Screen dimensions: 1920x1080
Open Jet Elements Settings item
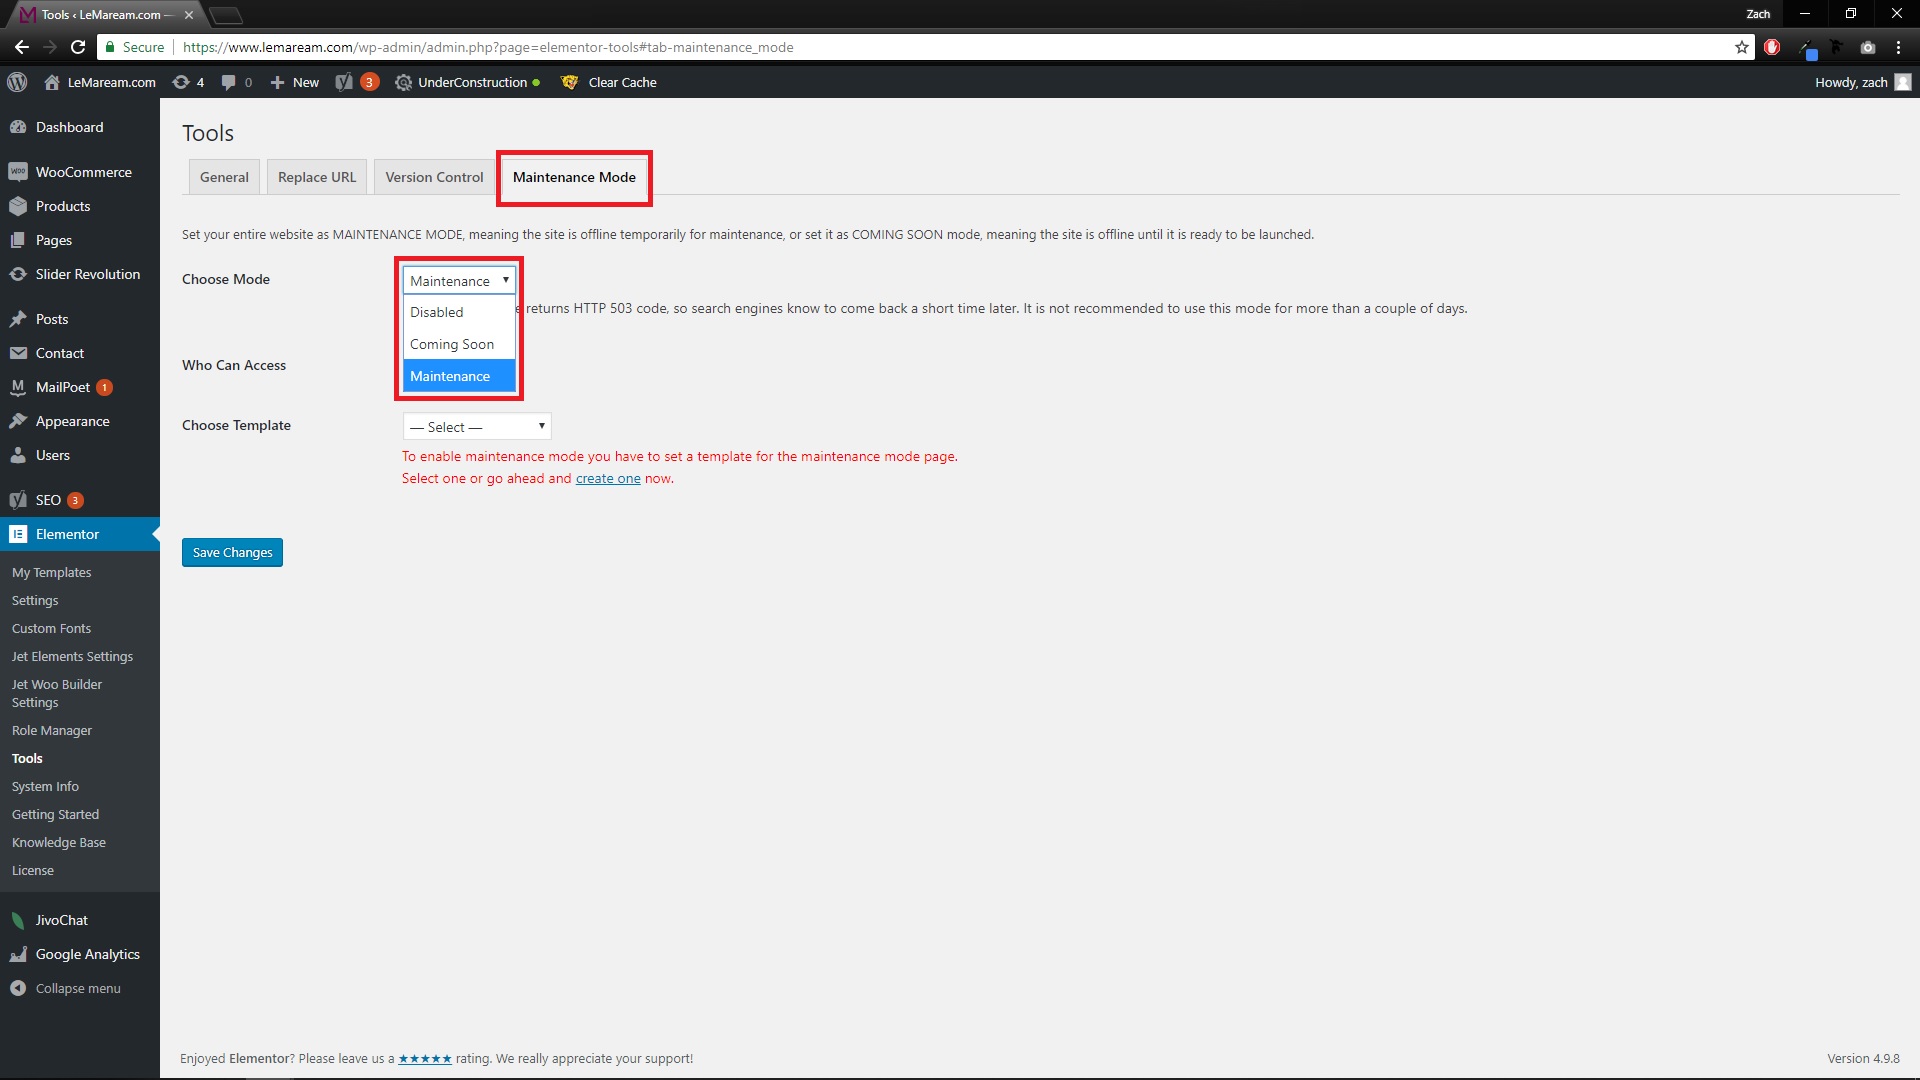(x=72, y=656)
